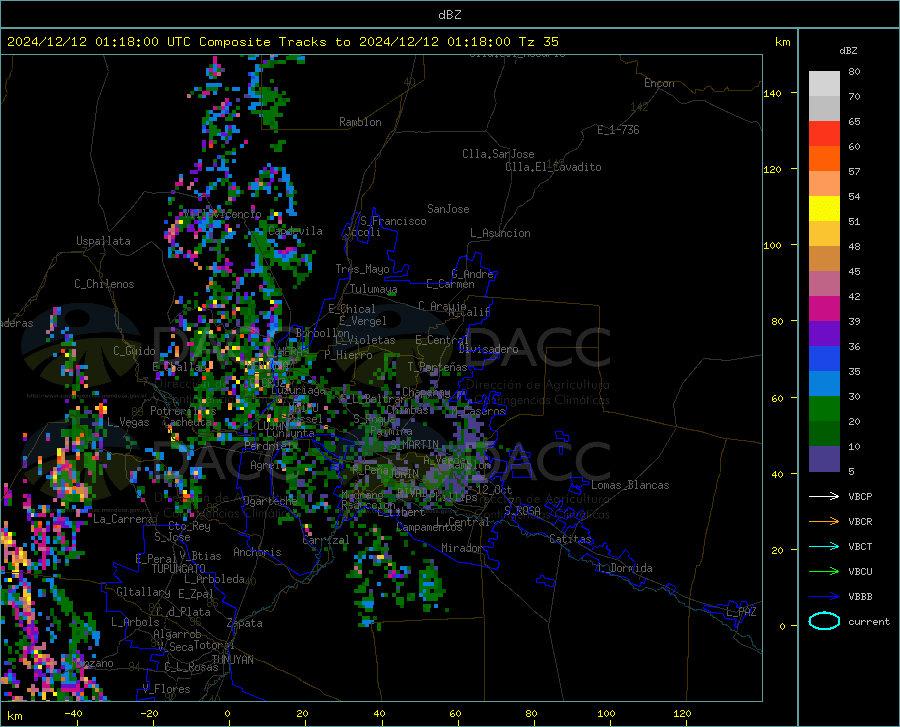Viewport: 900px width, 727px height.
Task: Click the Catitas place label
Action: point(571,539)
